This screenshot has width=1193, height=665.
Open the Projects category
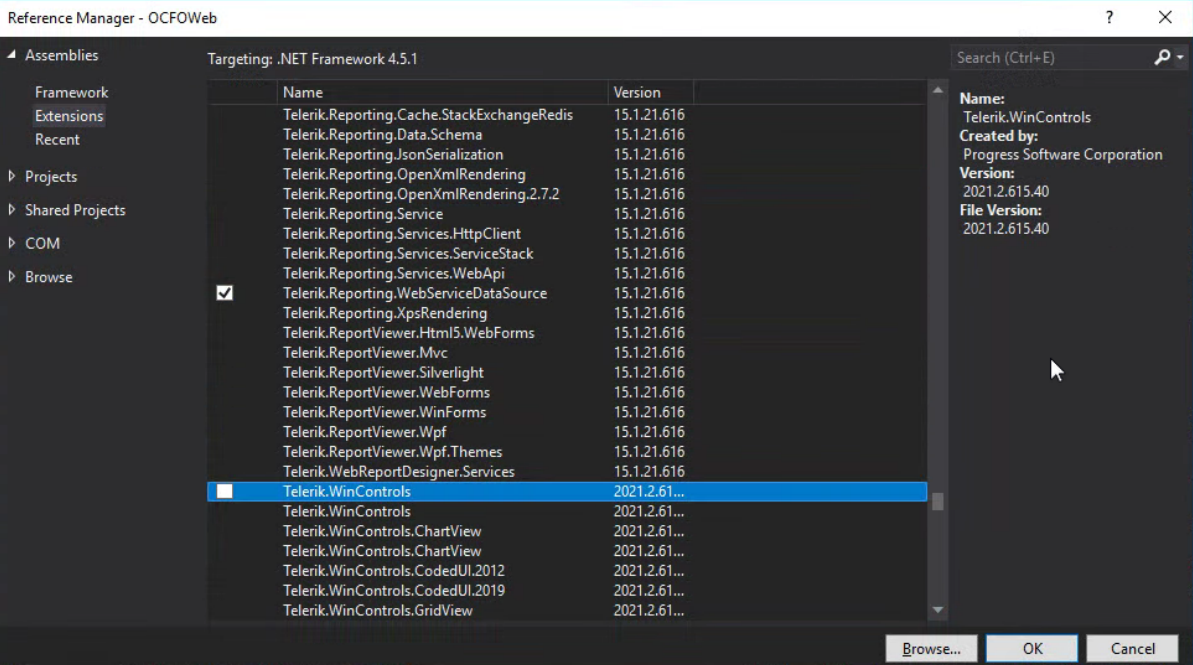coord(51,177)
